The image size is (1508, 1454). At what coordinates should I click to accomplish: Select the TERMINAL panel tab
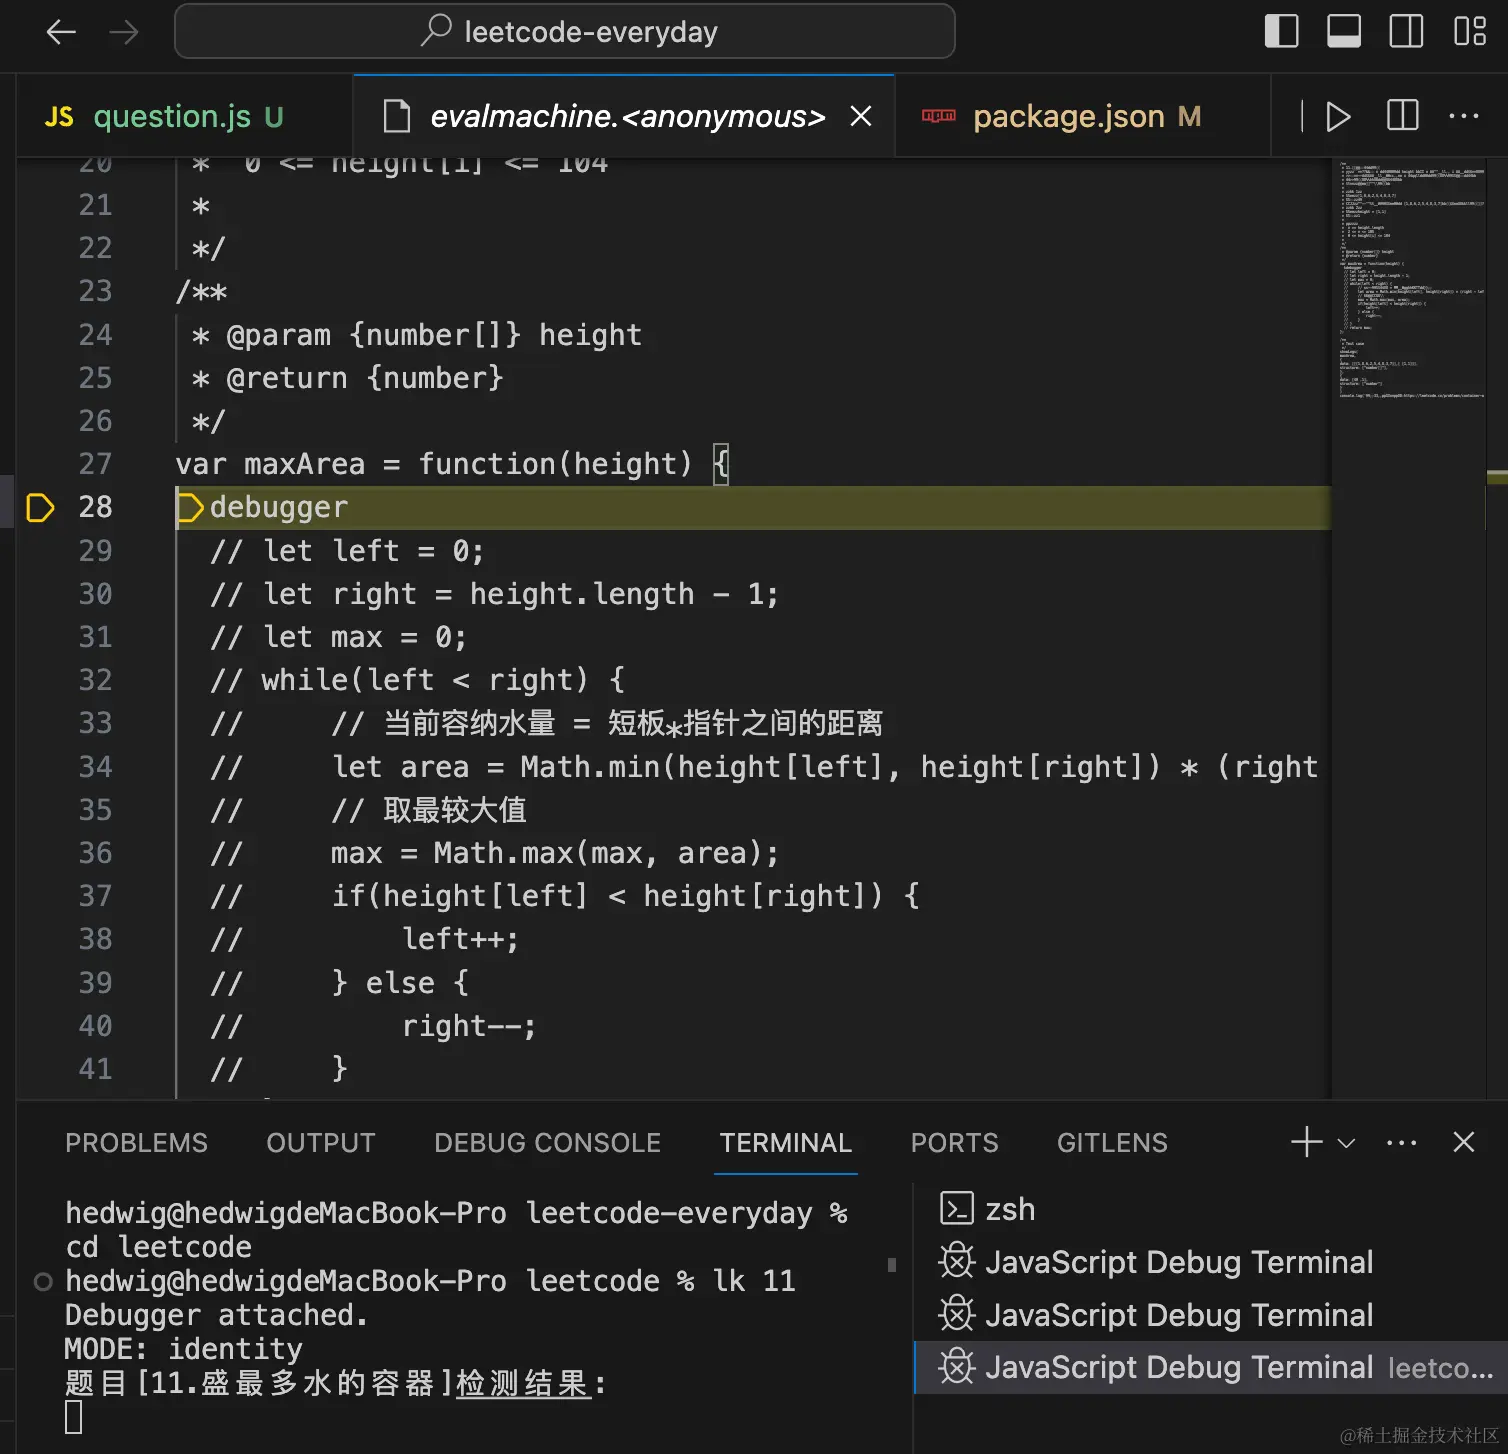pyautogui.click(x=786, y=1143)
